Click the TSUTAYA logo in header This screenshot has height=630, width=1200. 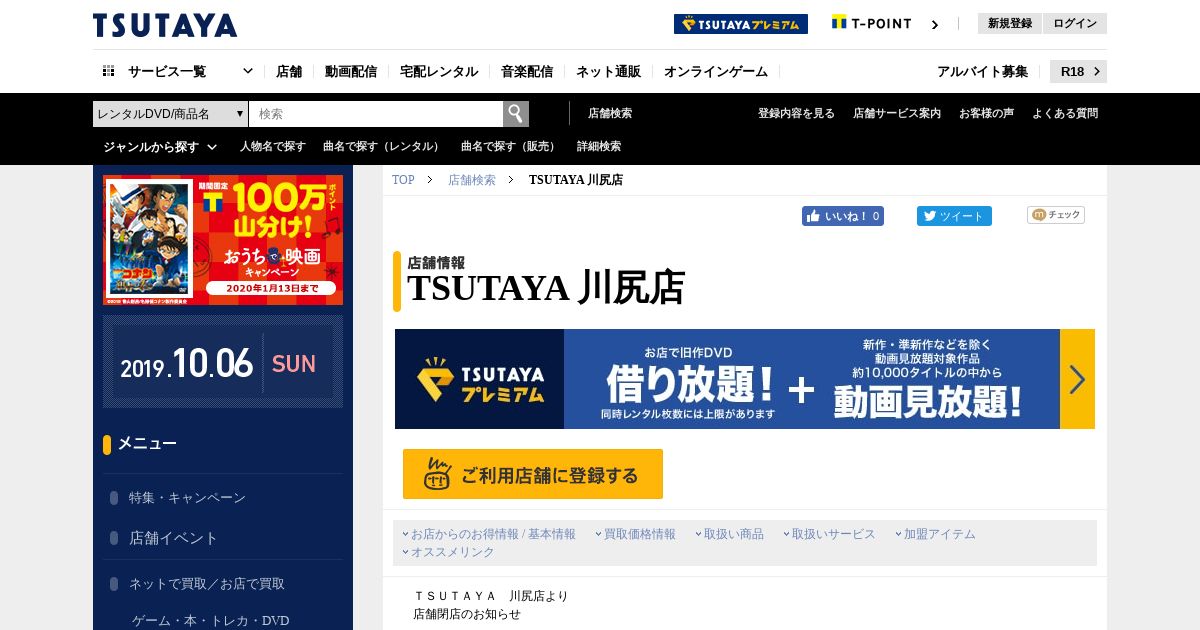[x=165, y=25]
